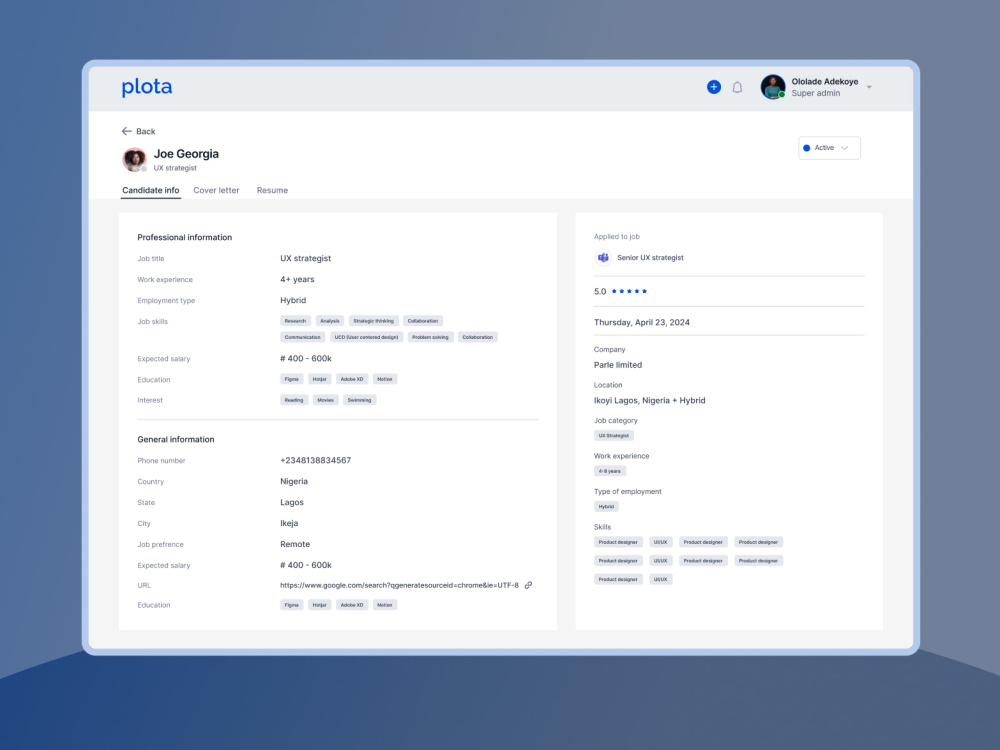Screen dimensions: 1000x750
Task: Select the Candidate info tab
Action: (151, 190)
